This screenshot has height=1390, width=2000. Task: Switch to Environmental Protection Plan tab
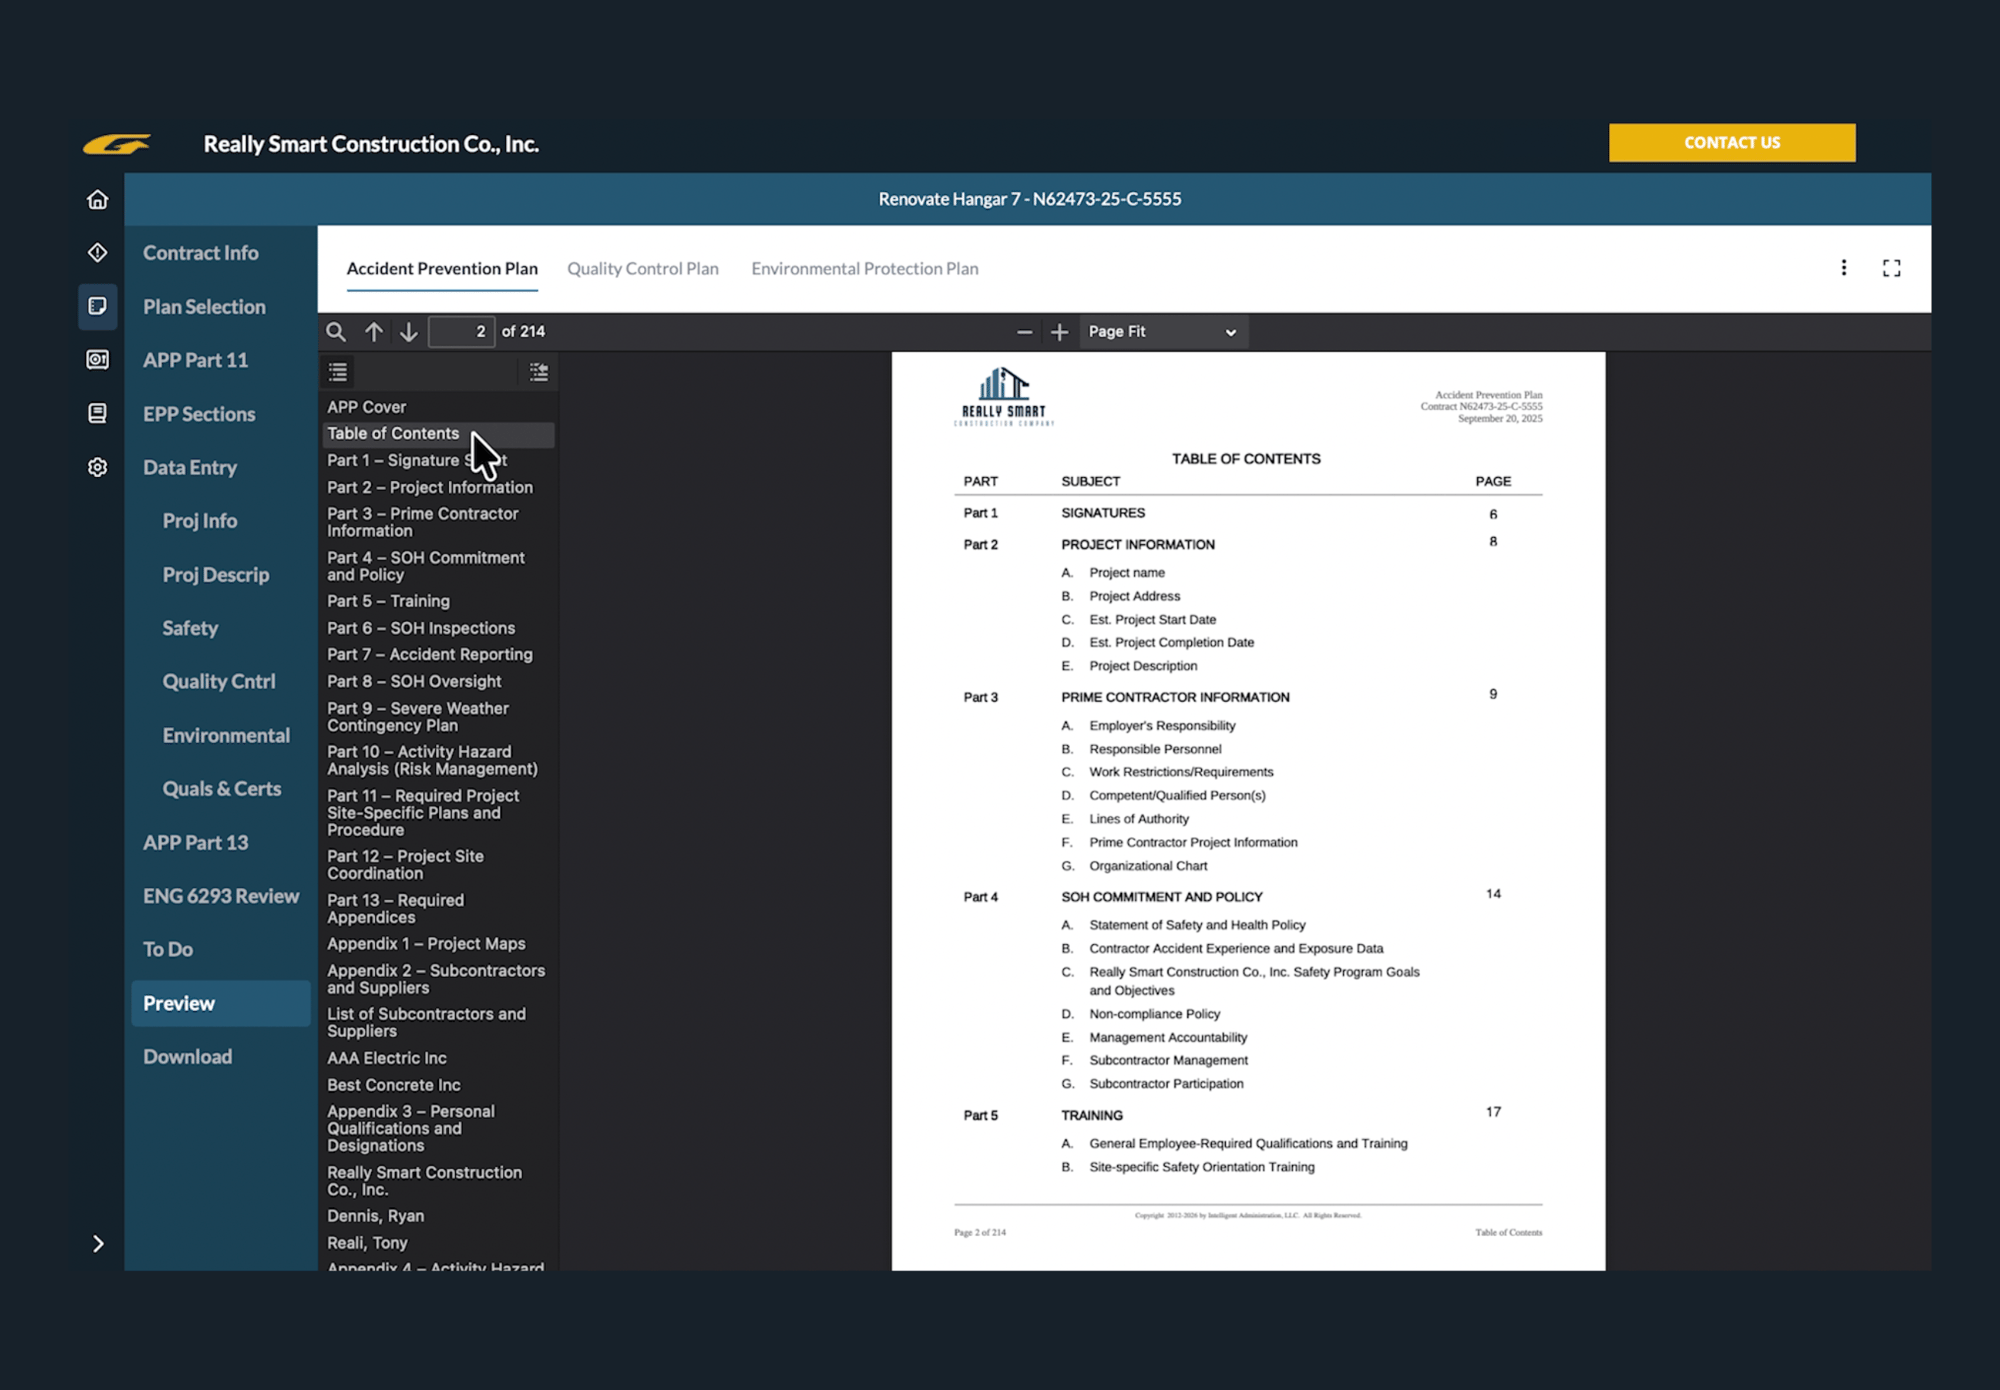tap(865, 269)
